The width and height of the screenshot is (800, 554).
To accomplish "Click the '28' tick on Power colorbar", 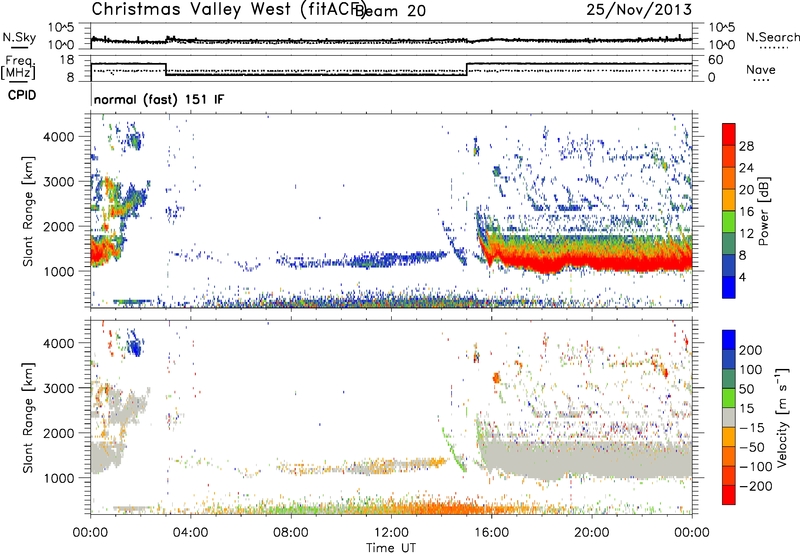I will (x=746, y=146).
